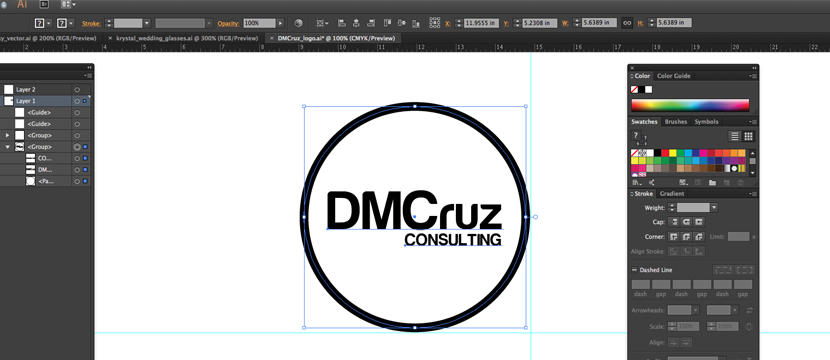This screenshot has height=360, width=830.
Task: Switch to krystal_wedding_glasses.ai document tab
Action: click(187, 38)
